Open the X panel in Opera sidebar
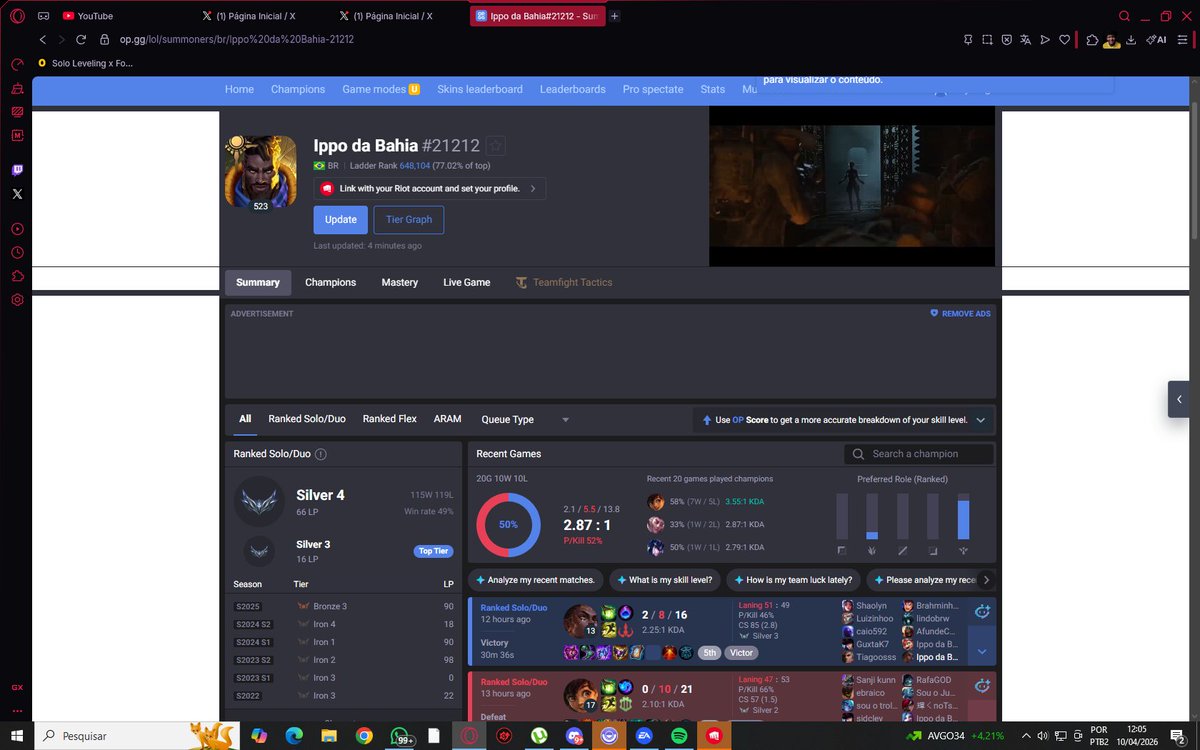The image size is (1200, 750). click(17, 194)
